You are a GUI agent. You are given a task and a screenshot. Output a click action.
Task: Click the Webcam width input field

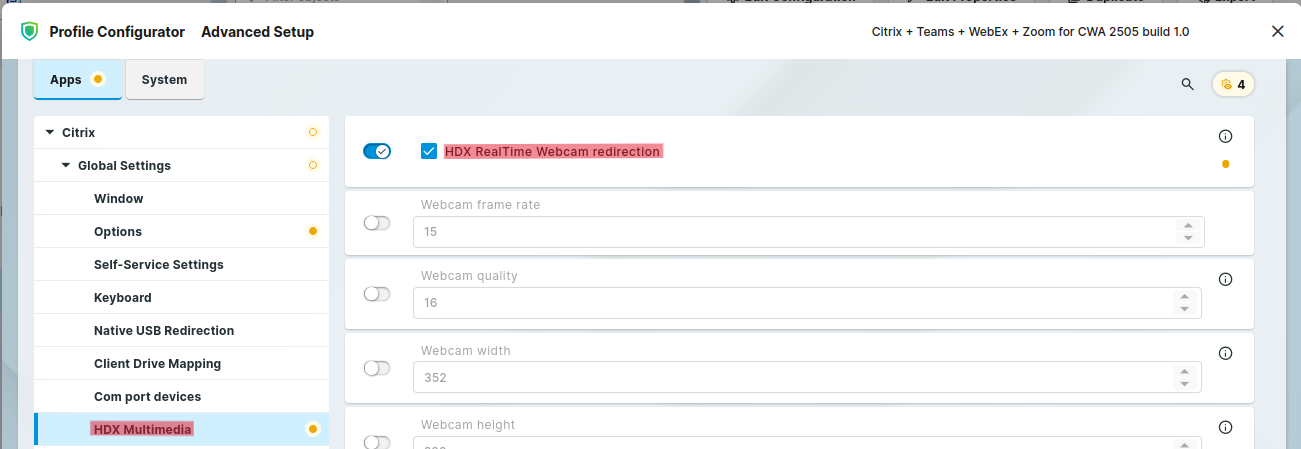(790, 378)
